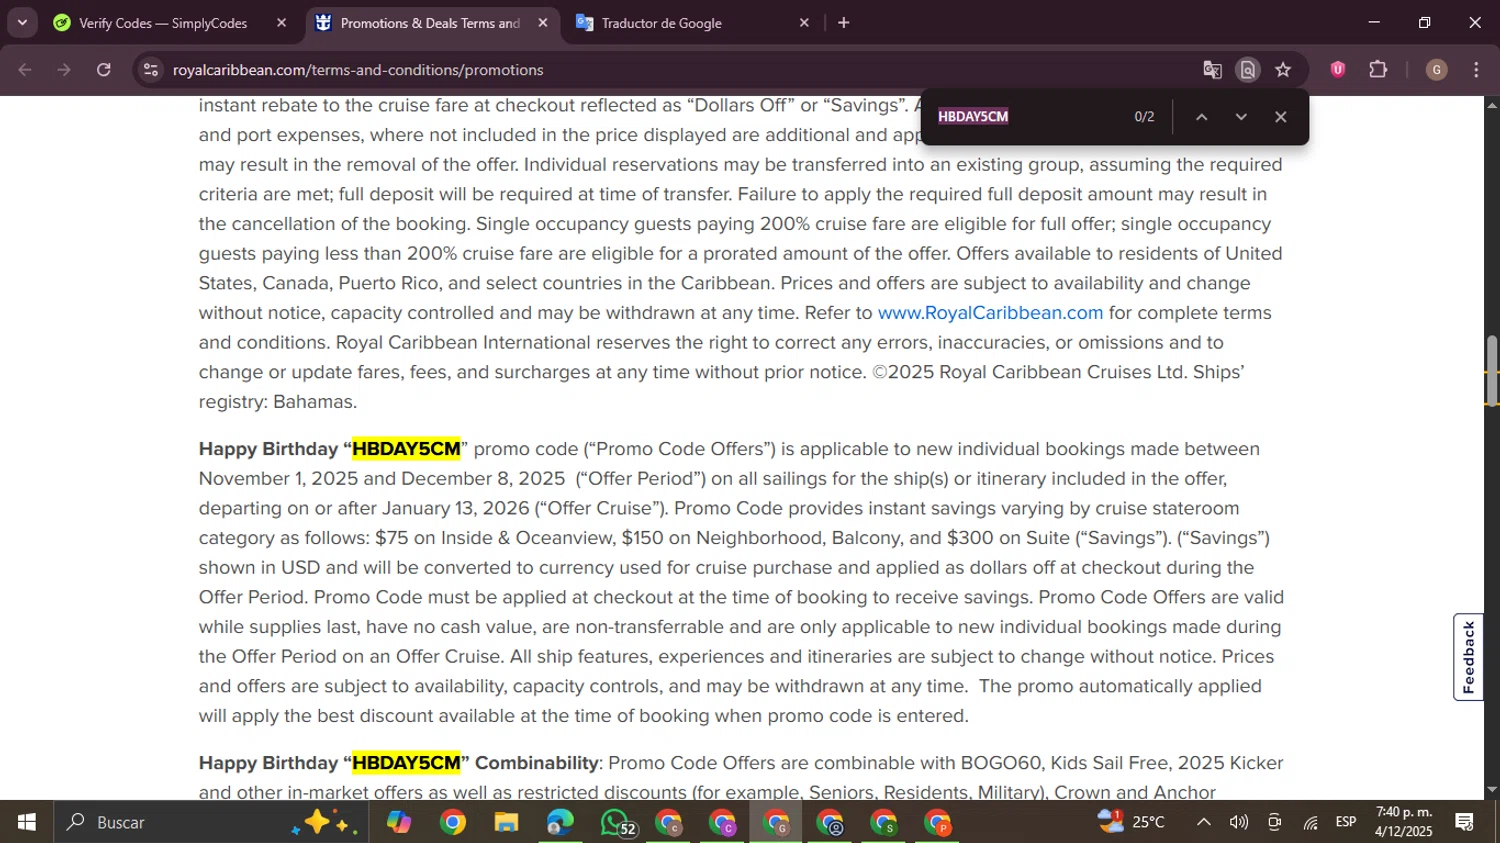Image resolution: width=1500 pixels, height=843 pixels.
Task: Reload the current page
Action: [104, 70]
